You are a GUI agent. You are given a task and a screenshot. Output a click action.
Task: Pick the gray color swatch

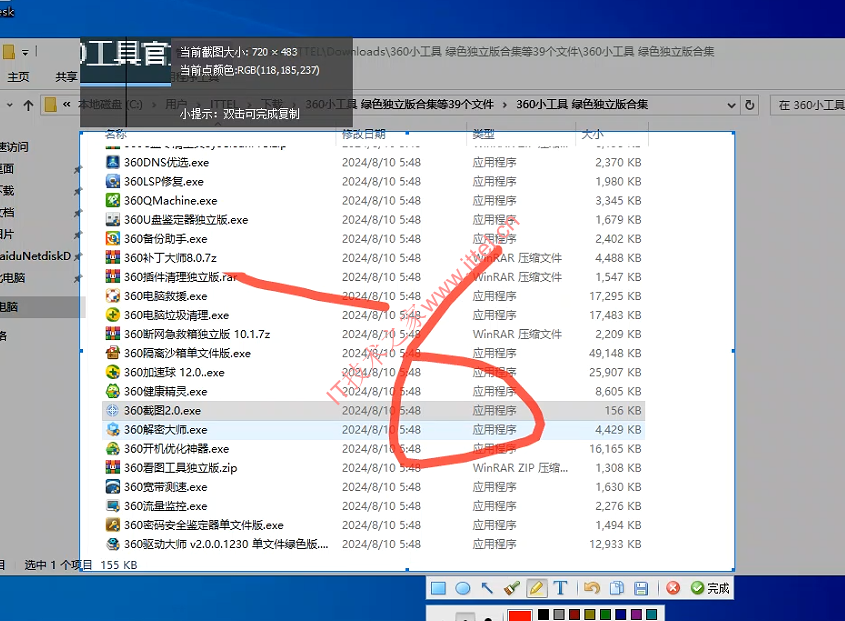[x=559, y=614]
